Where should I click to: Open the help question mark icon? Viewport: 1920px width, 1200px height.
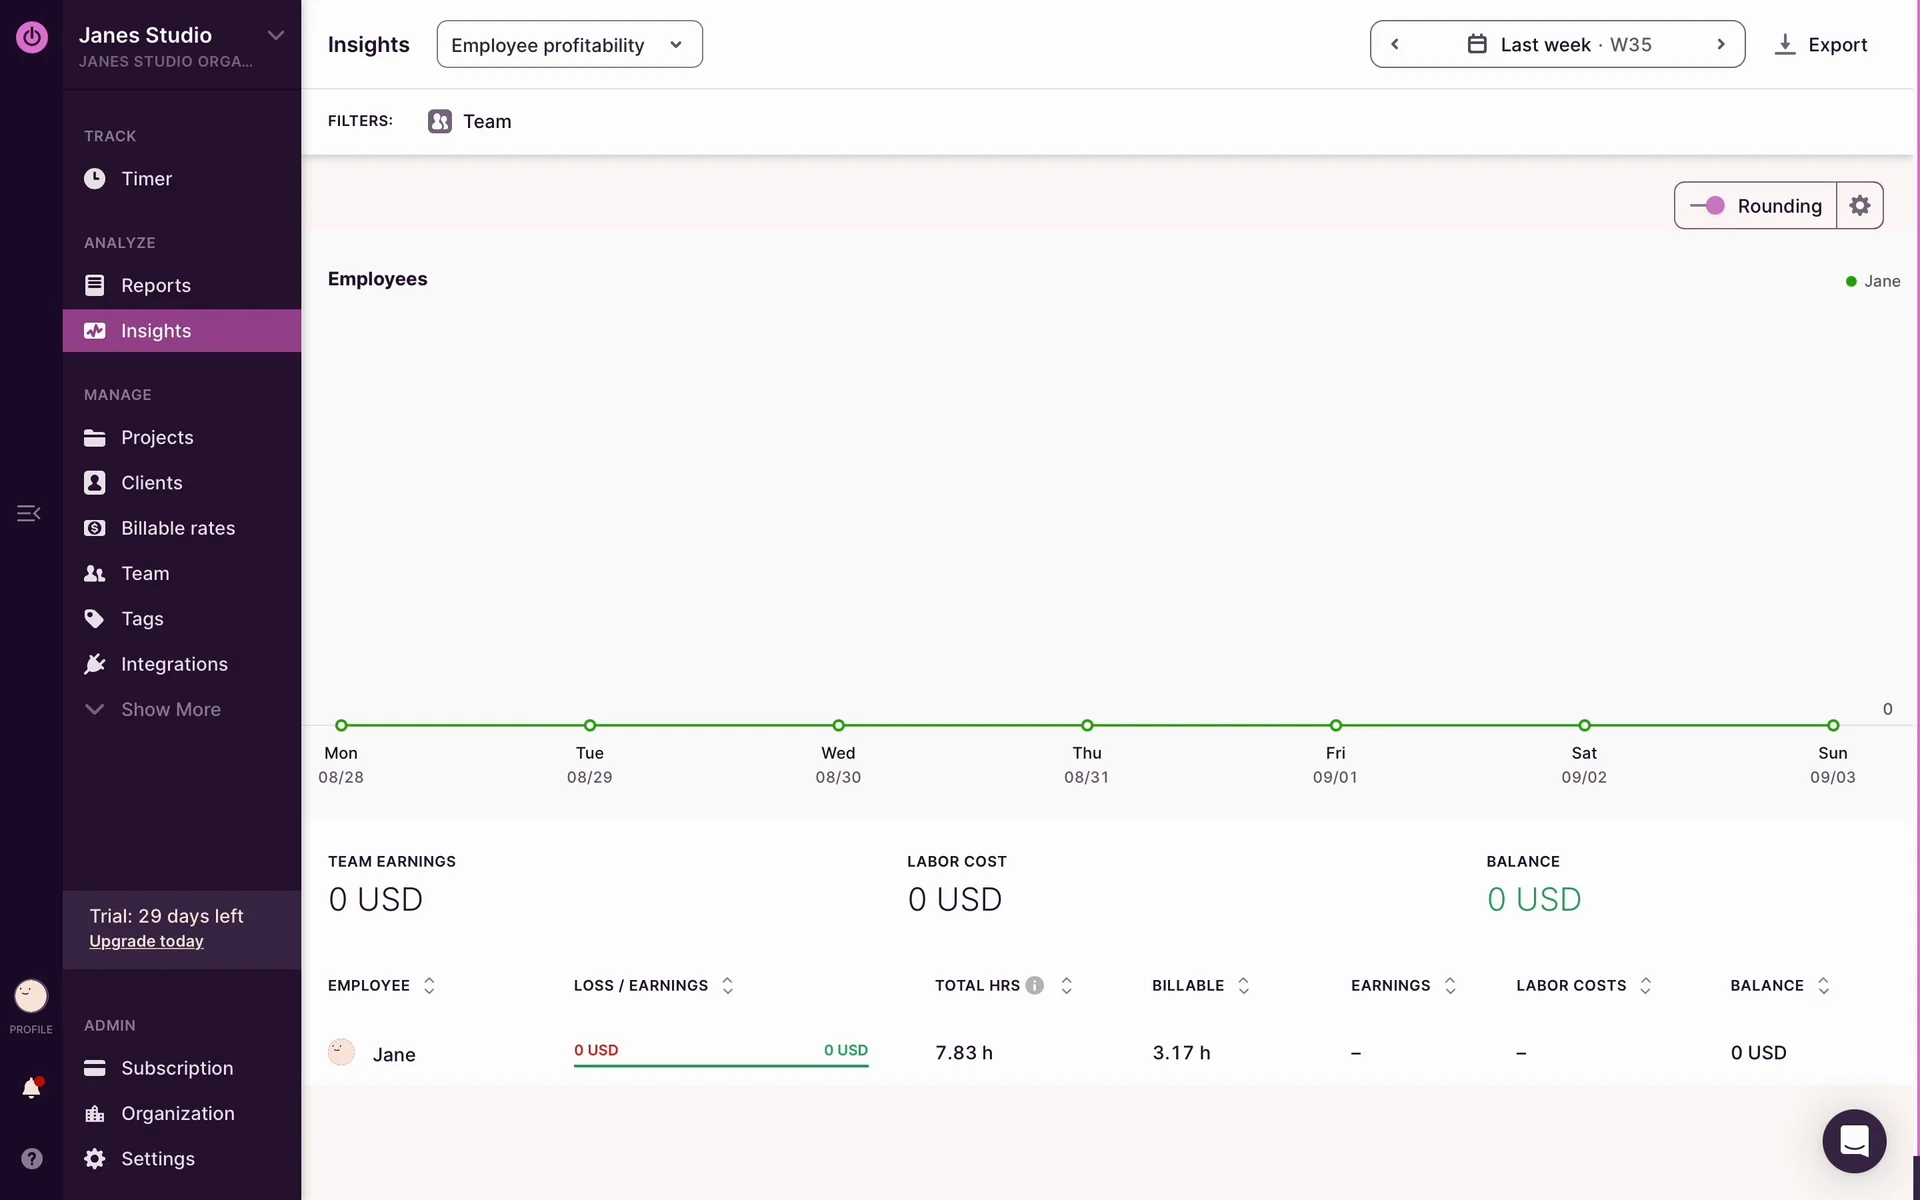31,1158
